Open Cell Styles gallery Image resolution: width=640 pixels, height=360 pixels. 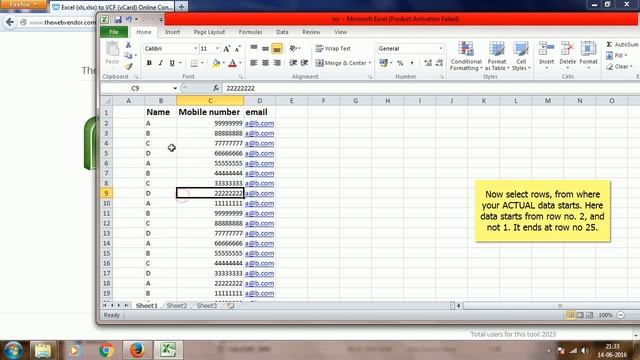521,56
